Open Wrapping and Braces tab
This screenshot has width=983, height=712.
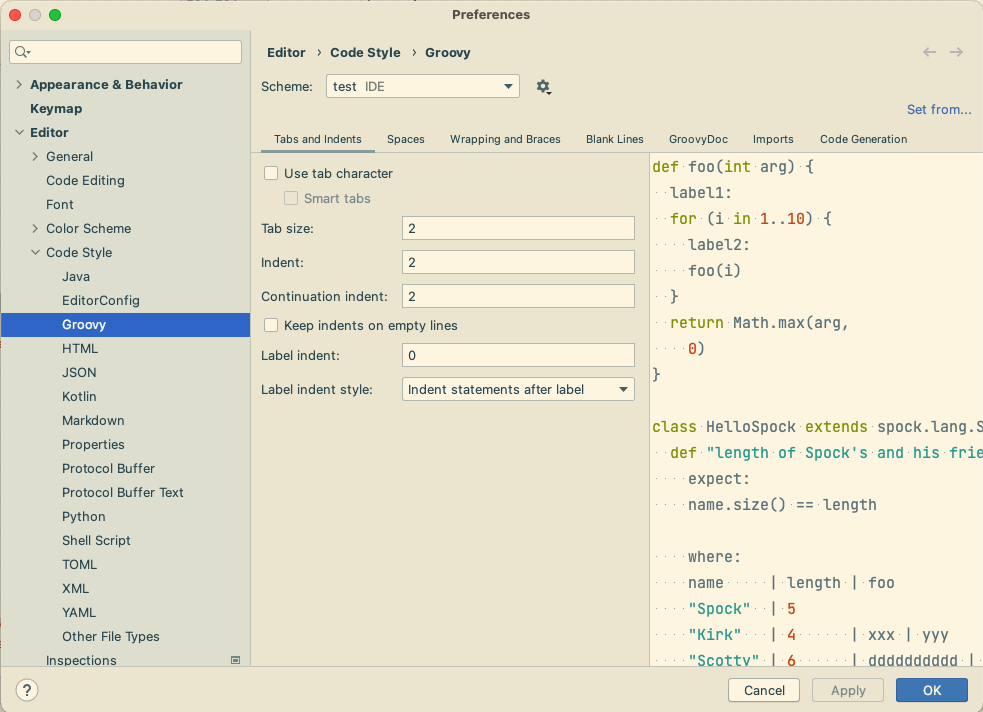pyautogui.click(x=505, y=139)
